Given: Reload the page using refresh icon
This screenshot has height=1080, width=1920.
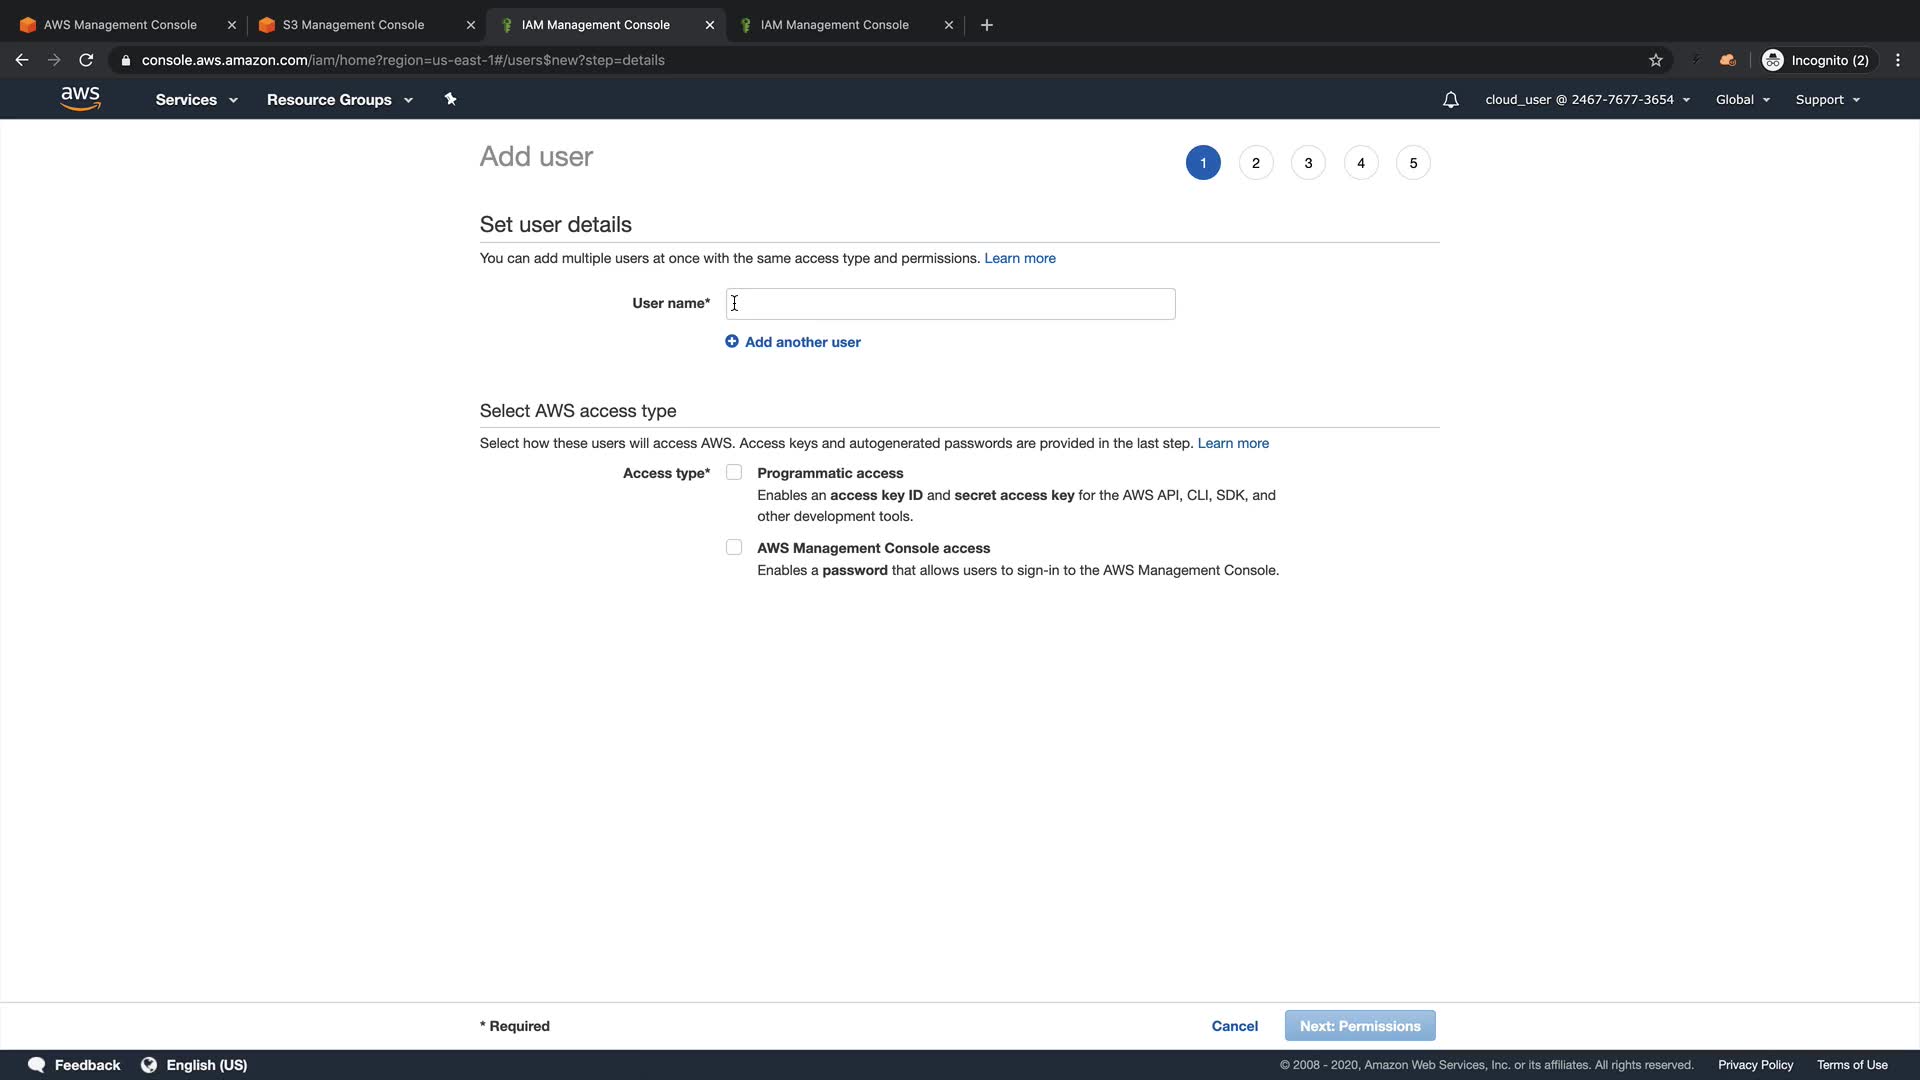Looking at the screenshot, I should point(86,60).
